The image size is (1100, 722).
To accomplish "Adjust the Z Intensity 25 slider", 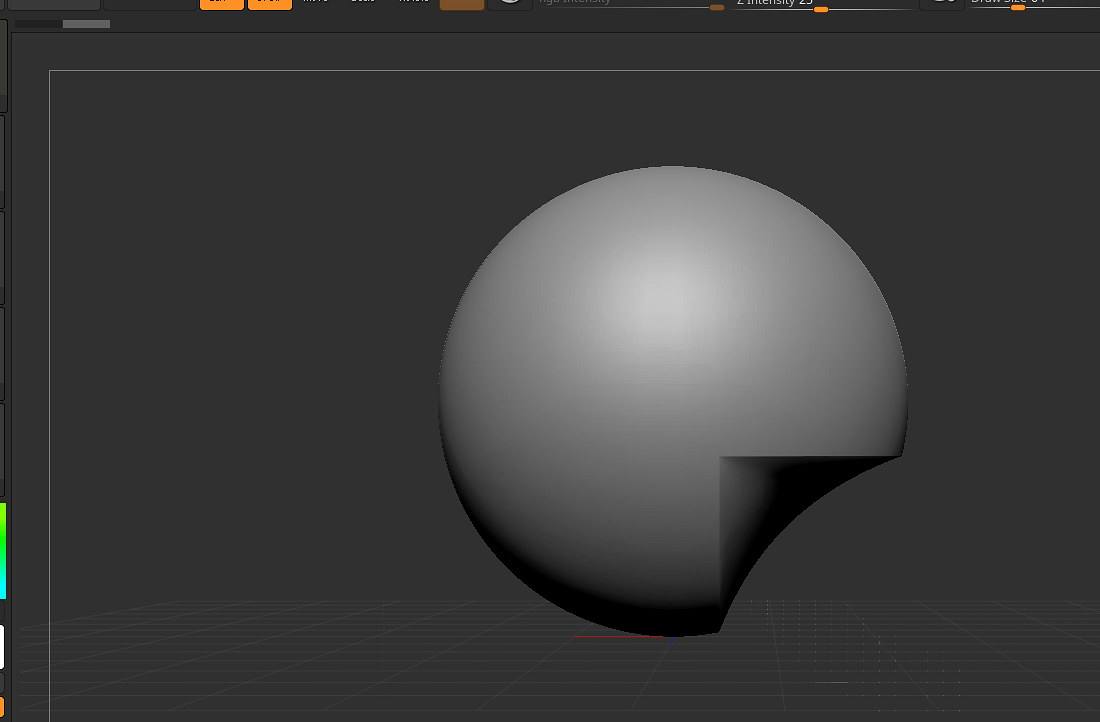I will (820, 5).
